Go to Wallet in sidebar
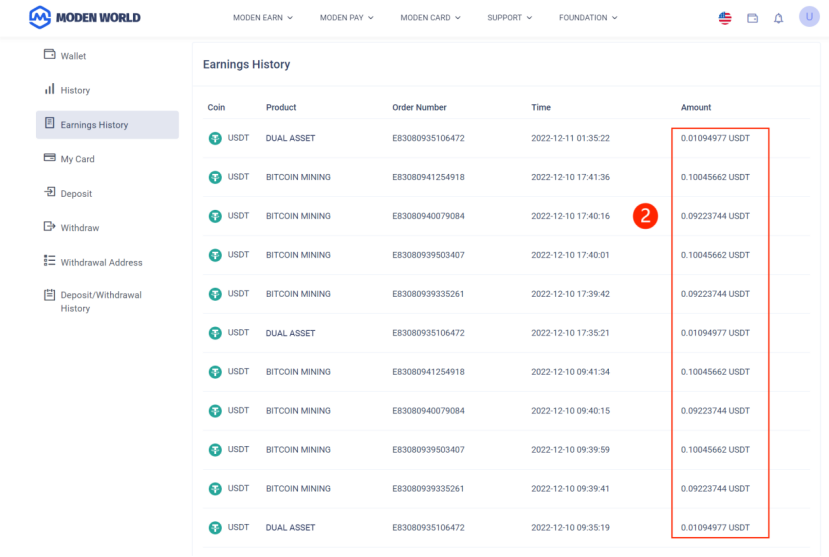Image resolution: width=829 pixels, height=557 pixels. (x=107, y=56)
